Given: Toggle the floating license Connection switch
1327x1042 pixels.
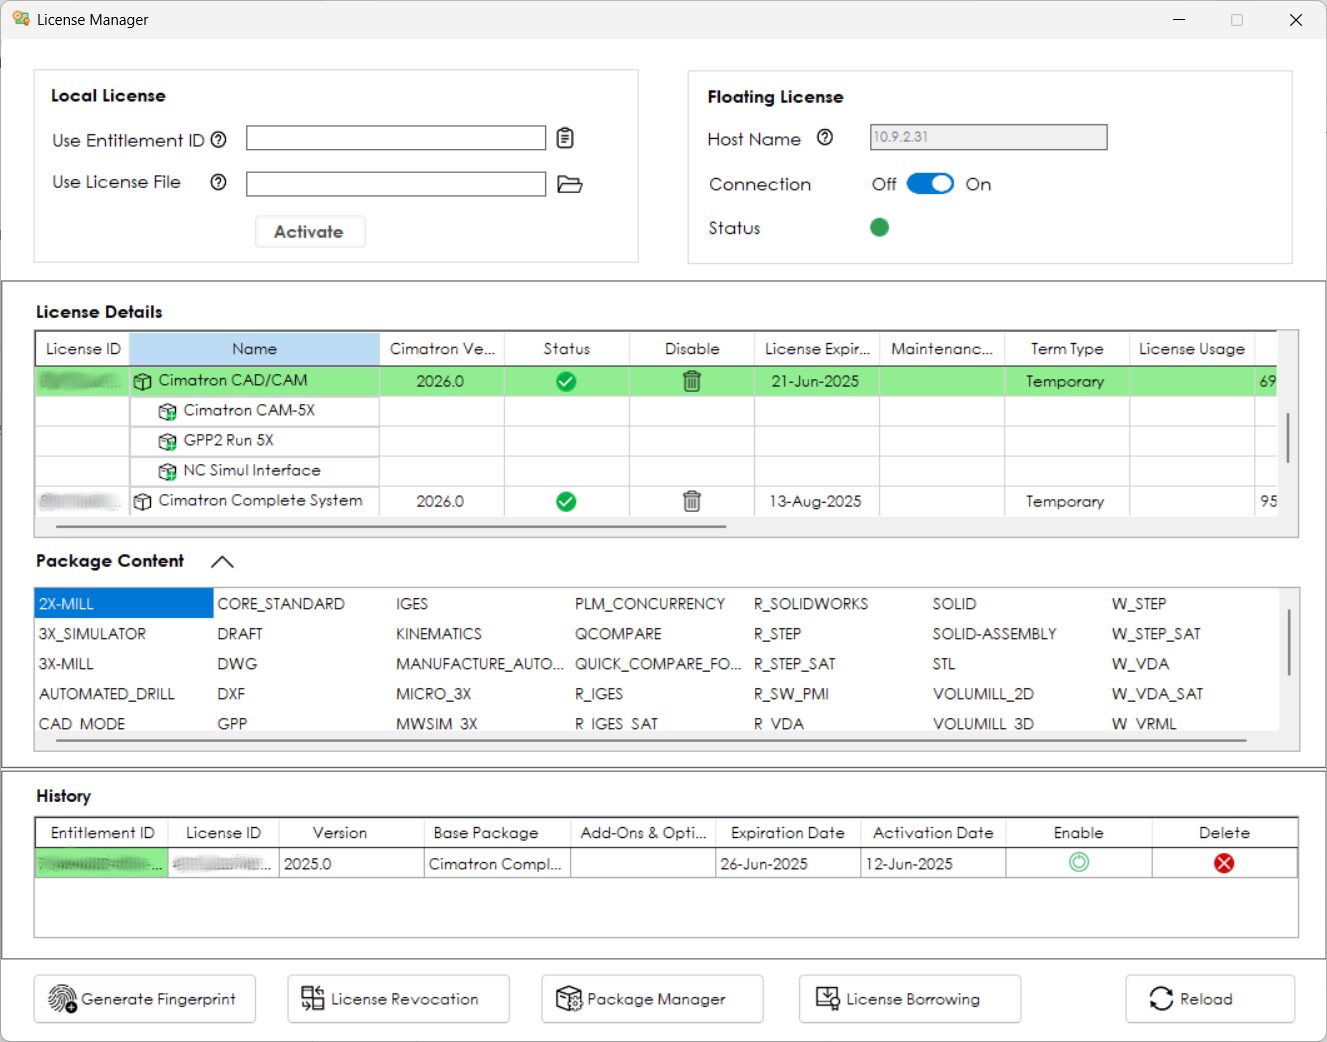Looking at the screenshot, I should click(930, 184).
